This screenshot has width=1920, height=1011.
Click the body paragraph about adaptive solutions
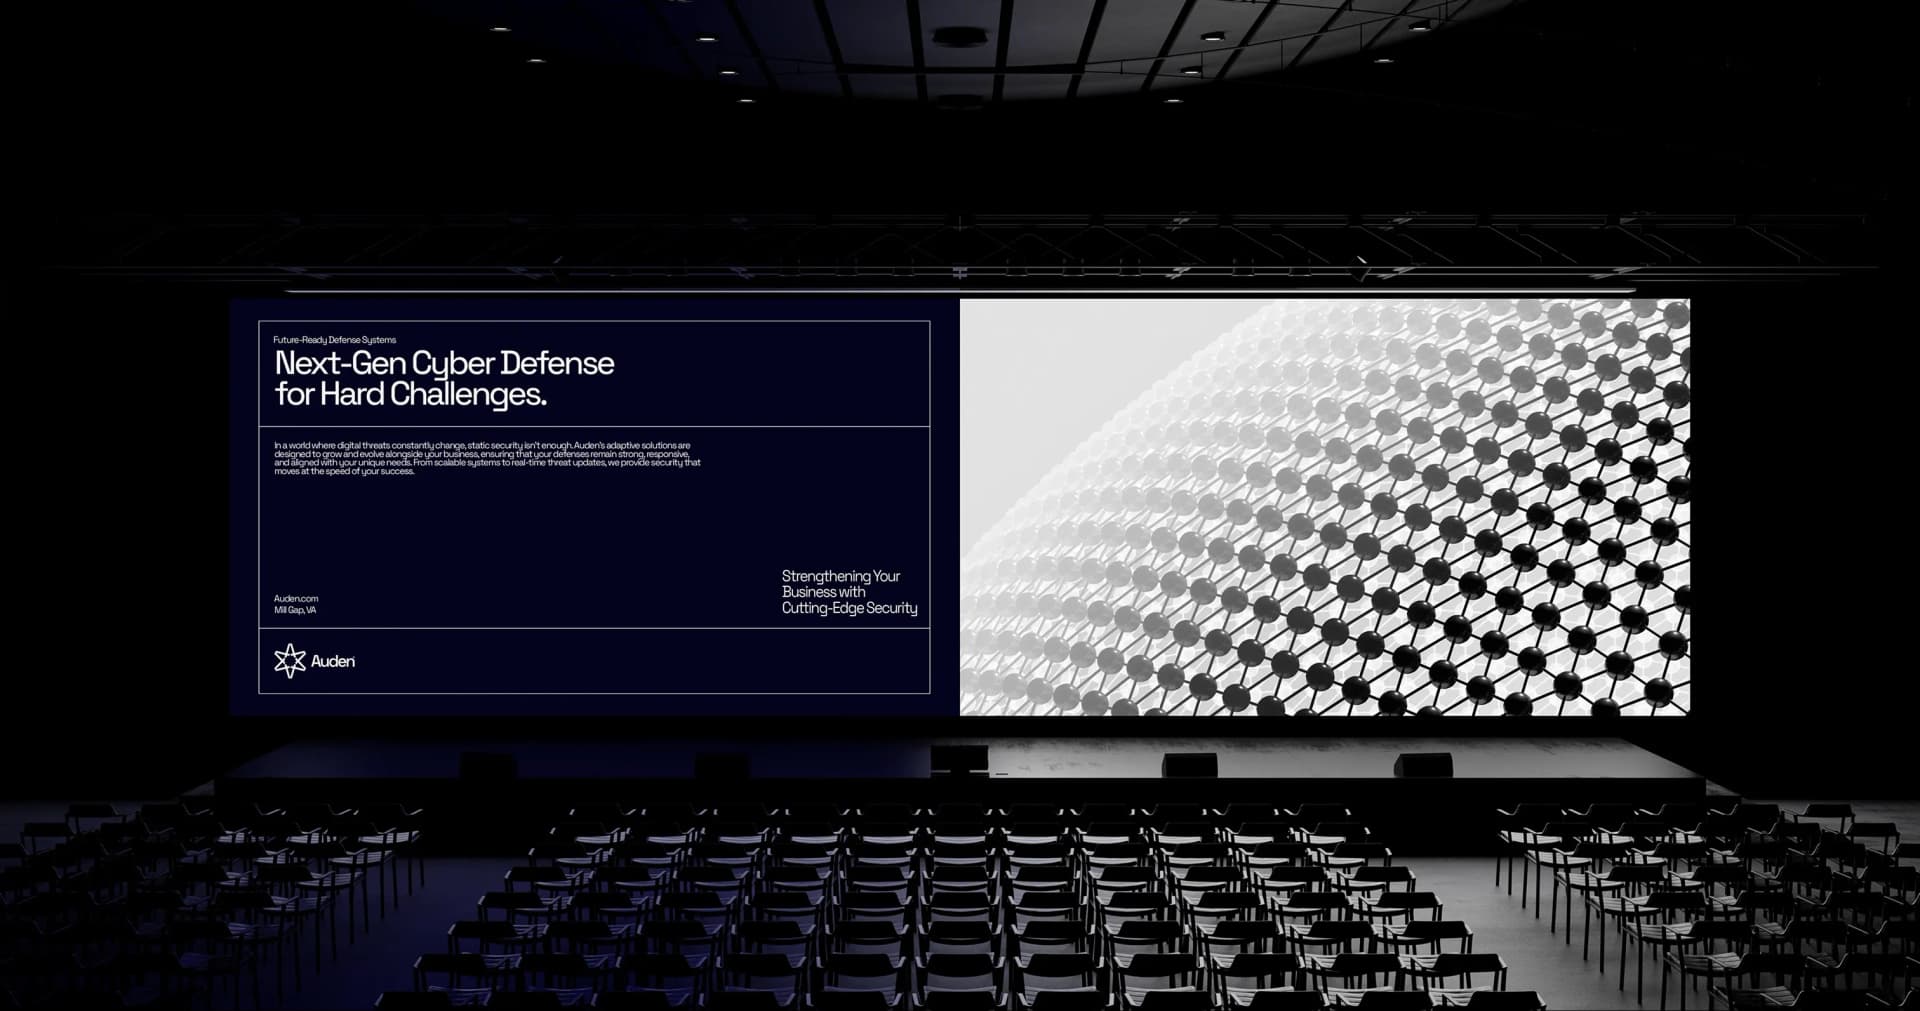pos(487,458)
